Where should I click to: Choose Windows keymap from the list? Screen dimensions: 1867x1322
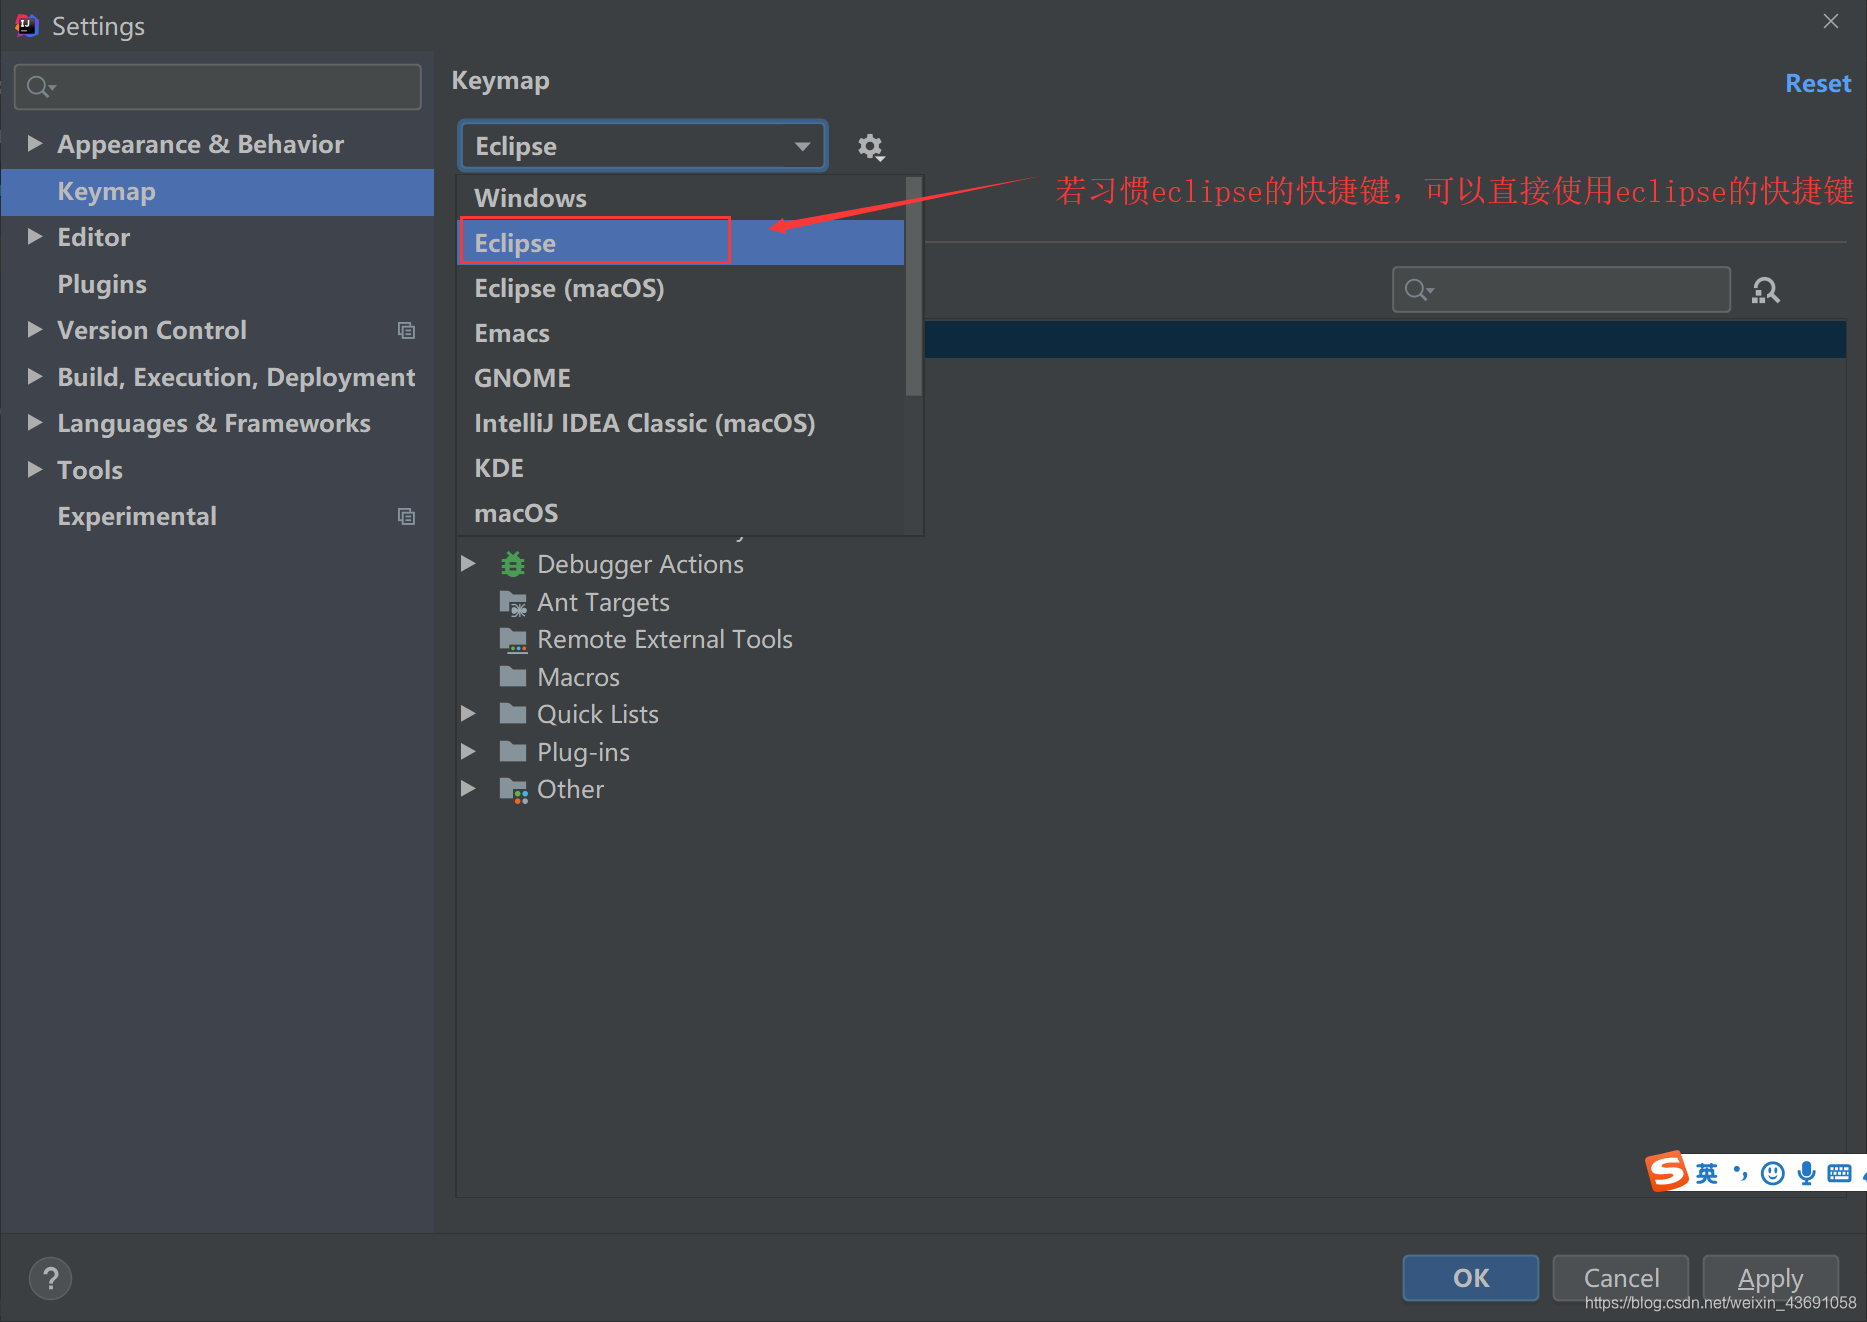681,198
